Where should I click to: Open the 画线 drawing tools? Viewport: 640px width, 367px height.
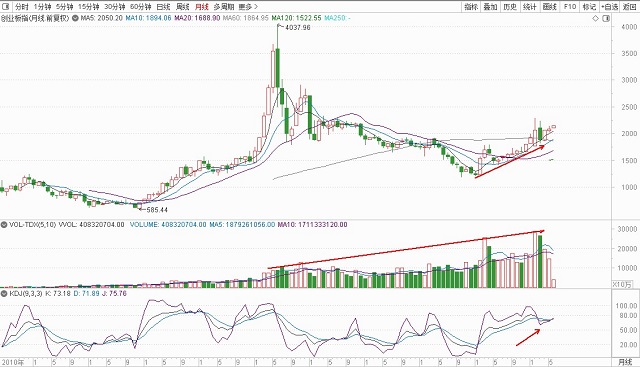pyautogui.click(x=550, y=7)
